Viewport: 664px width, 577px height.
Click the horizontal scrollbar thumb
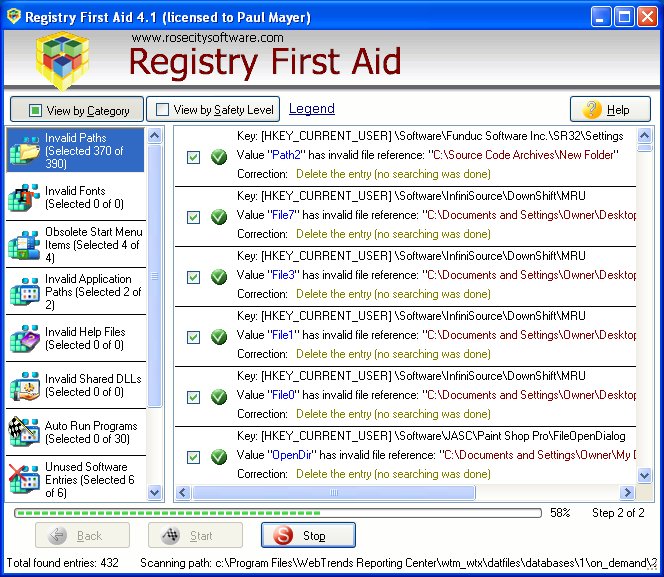[334, 492]
